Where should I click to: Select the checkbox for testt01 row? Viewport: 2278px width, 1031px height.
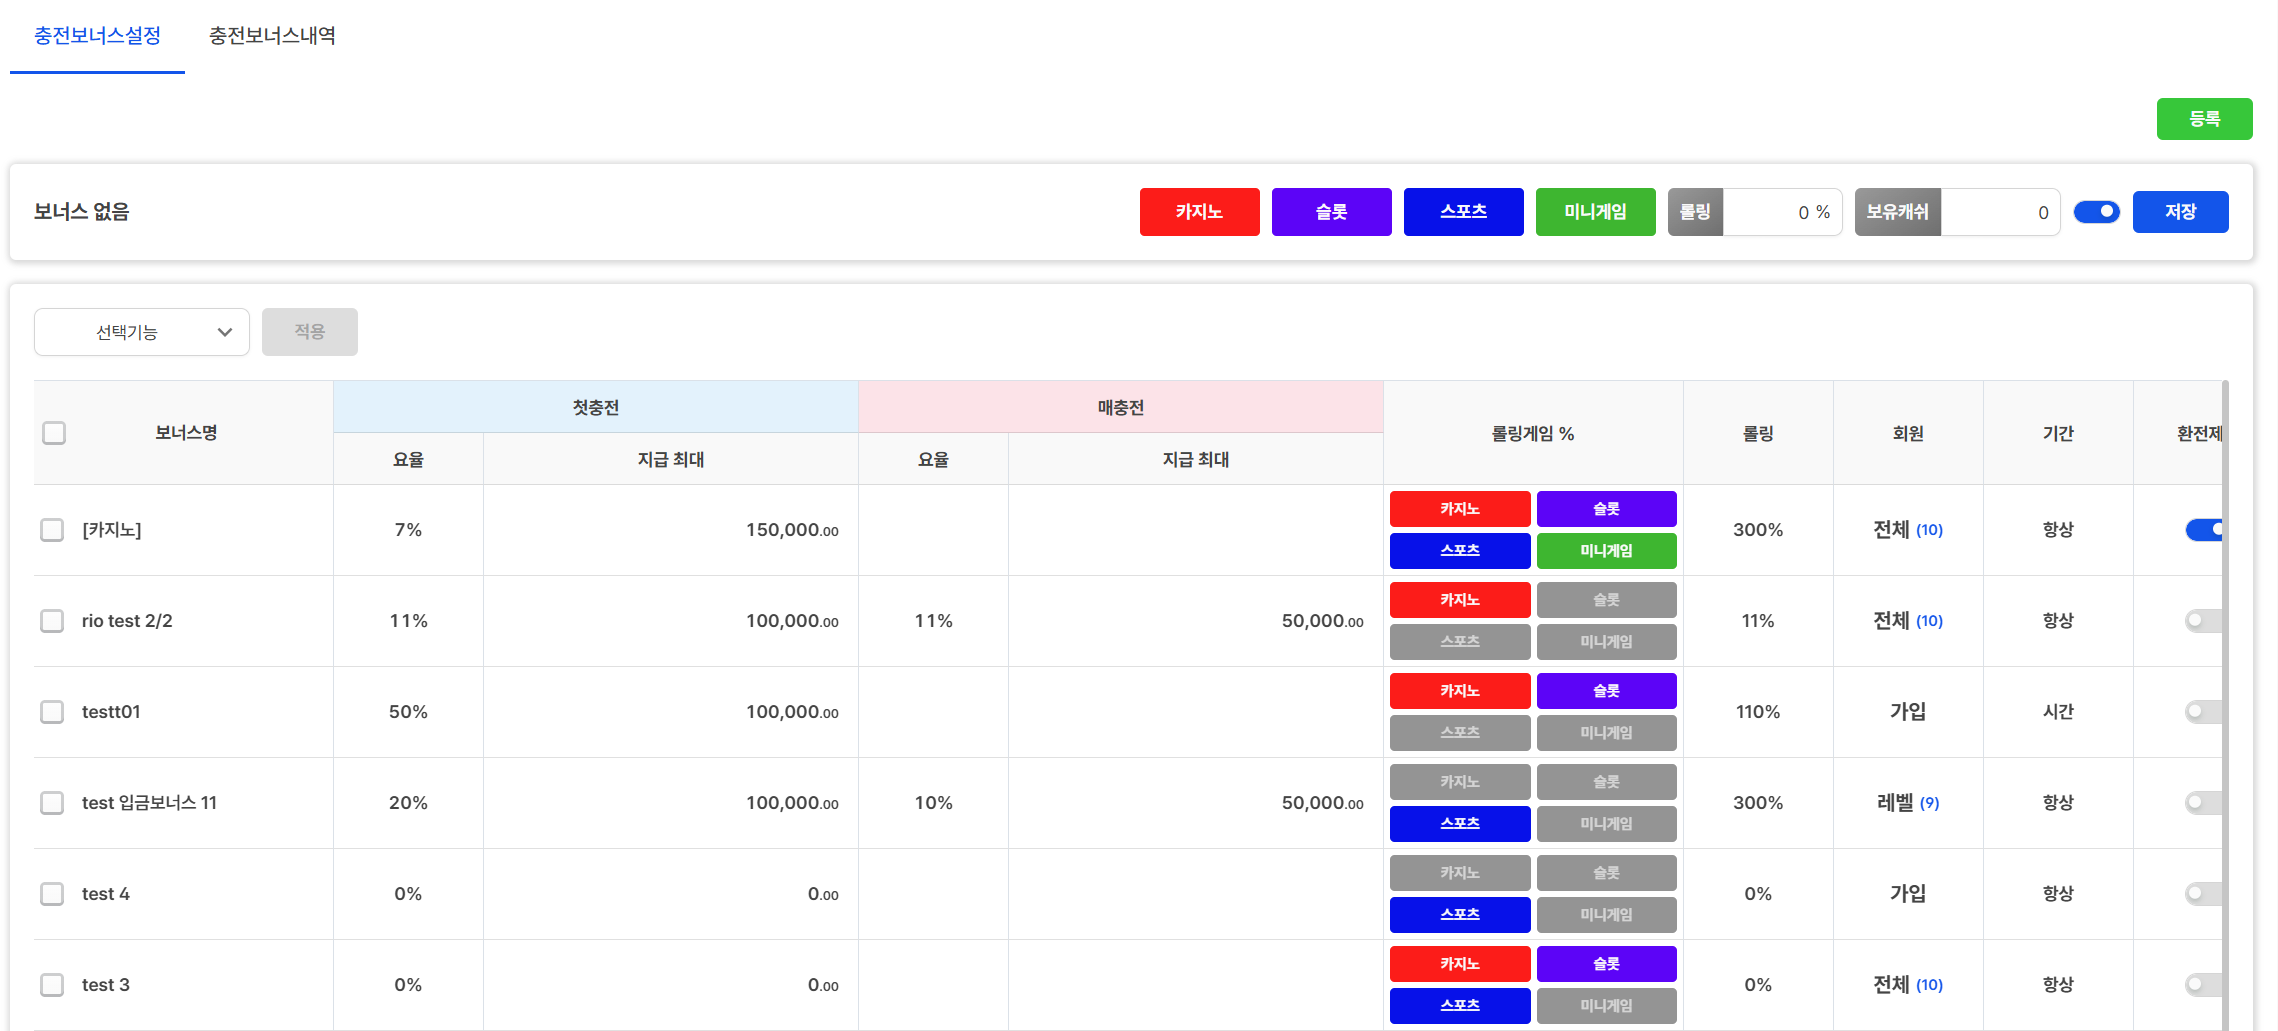pyautogui.click(x=52, y=712)
